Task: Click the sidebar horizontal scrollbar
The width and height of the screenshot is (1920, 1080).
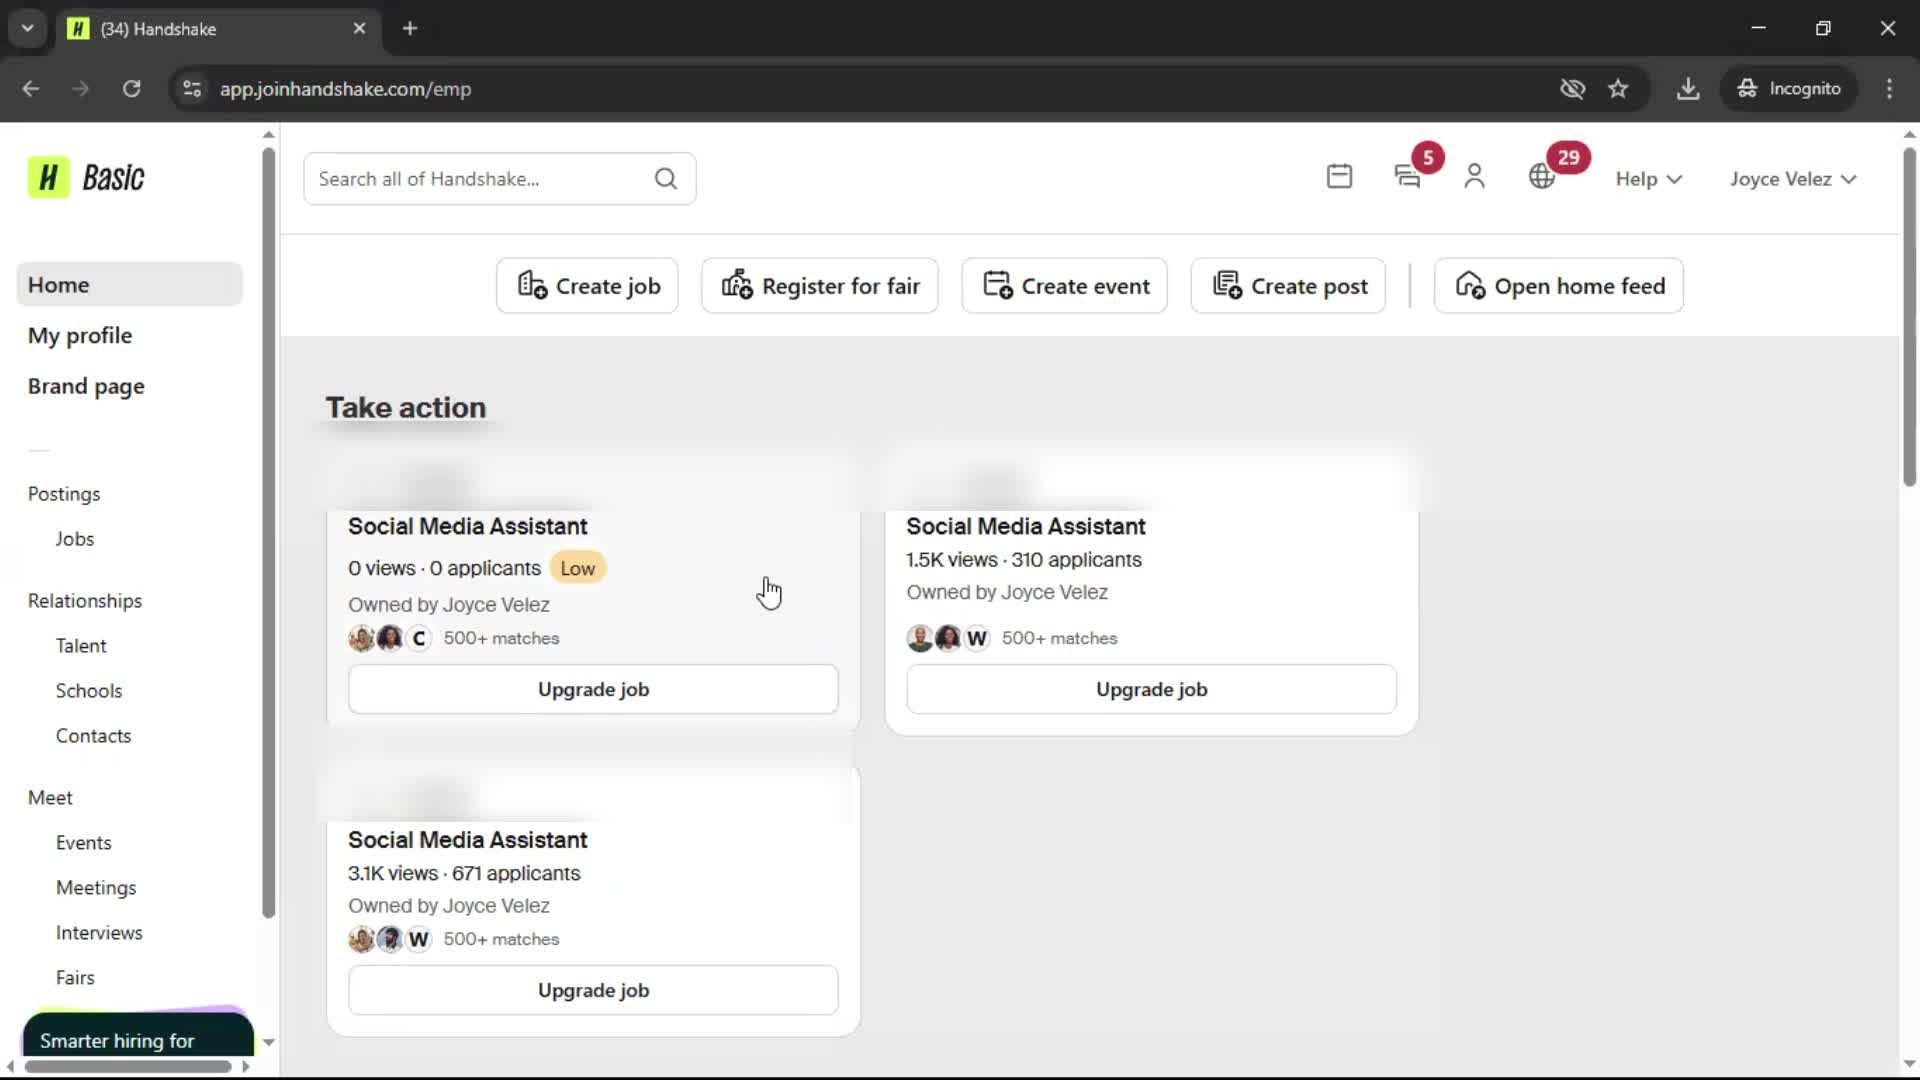Action: tap(128, 1066)
